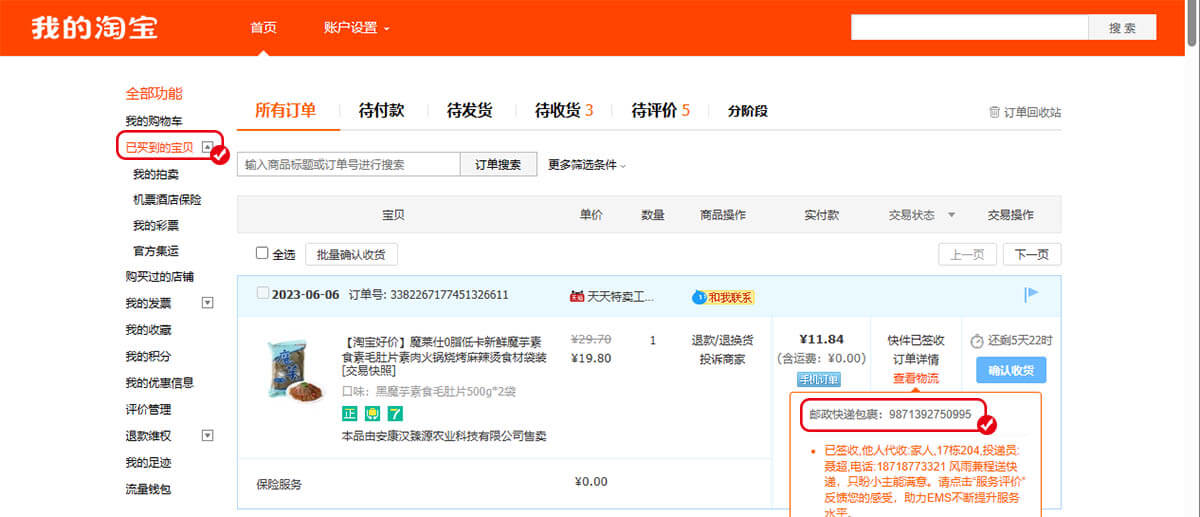This screenshot has width=1200, height=517.
Task: Expand the 退款维权 sidebar section
Action: [208, 435]
